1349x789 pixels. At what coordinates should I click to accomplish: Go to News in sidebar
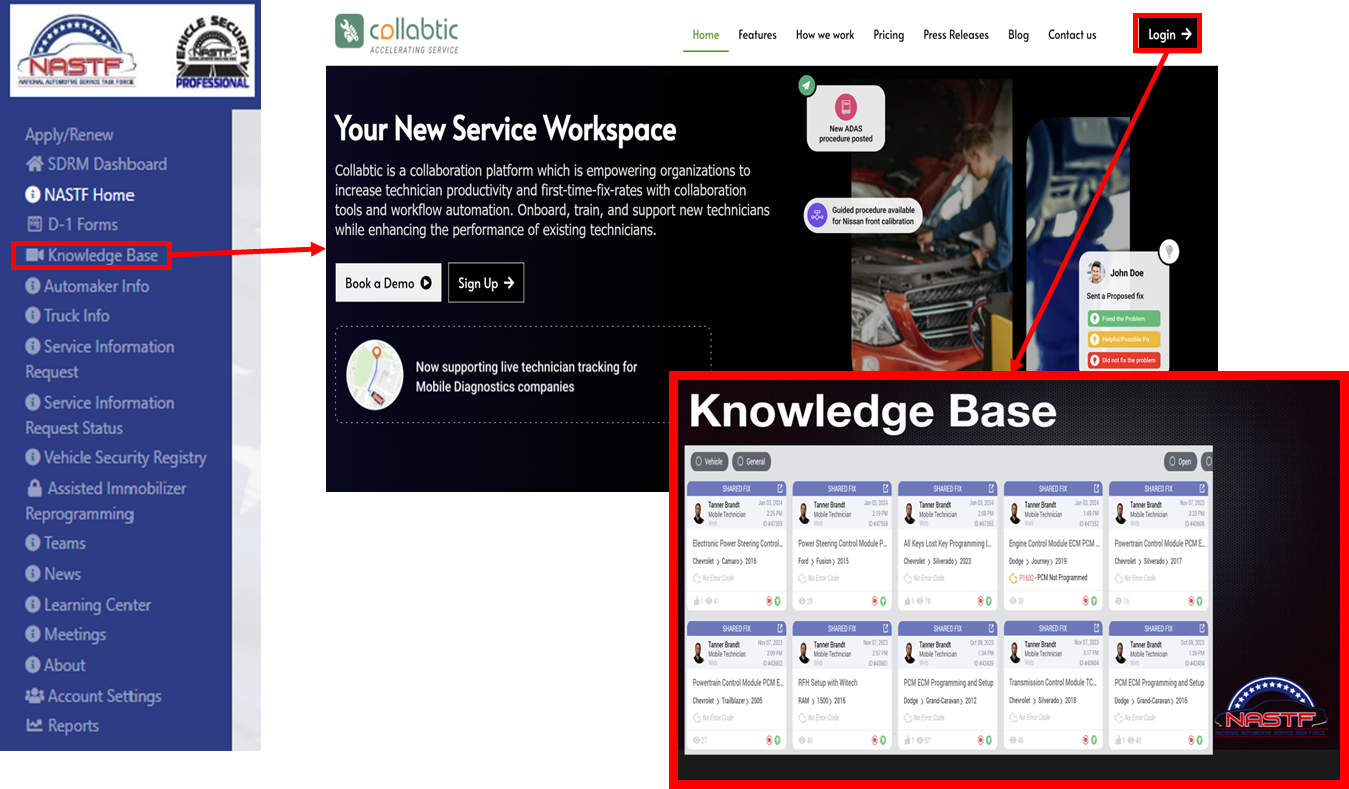[x=53, y=574]
